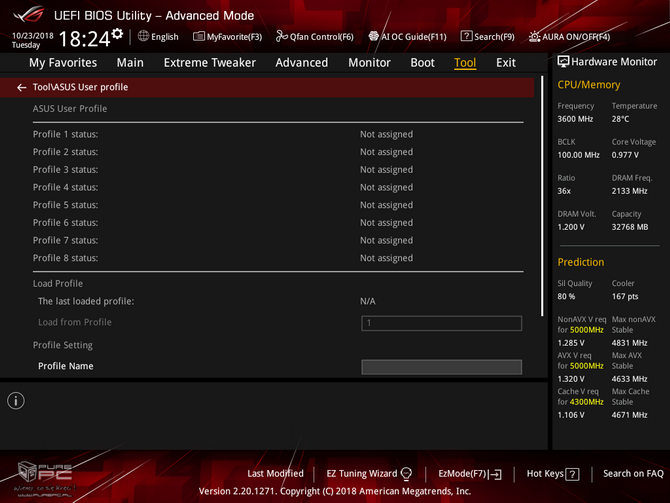670x503 pixels.
Task: Select the Profile Name label
Action: (65, 366)
